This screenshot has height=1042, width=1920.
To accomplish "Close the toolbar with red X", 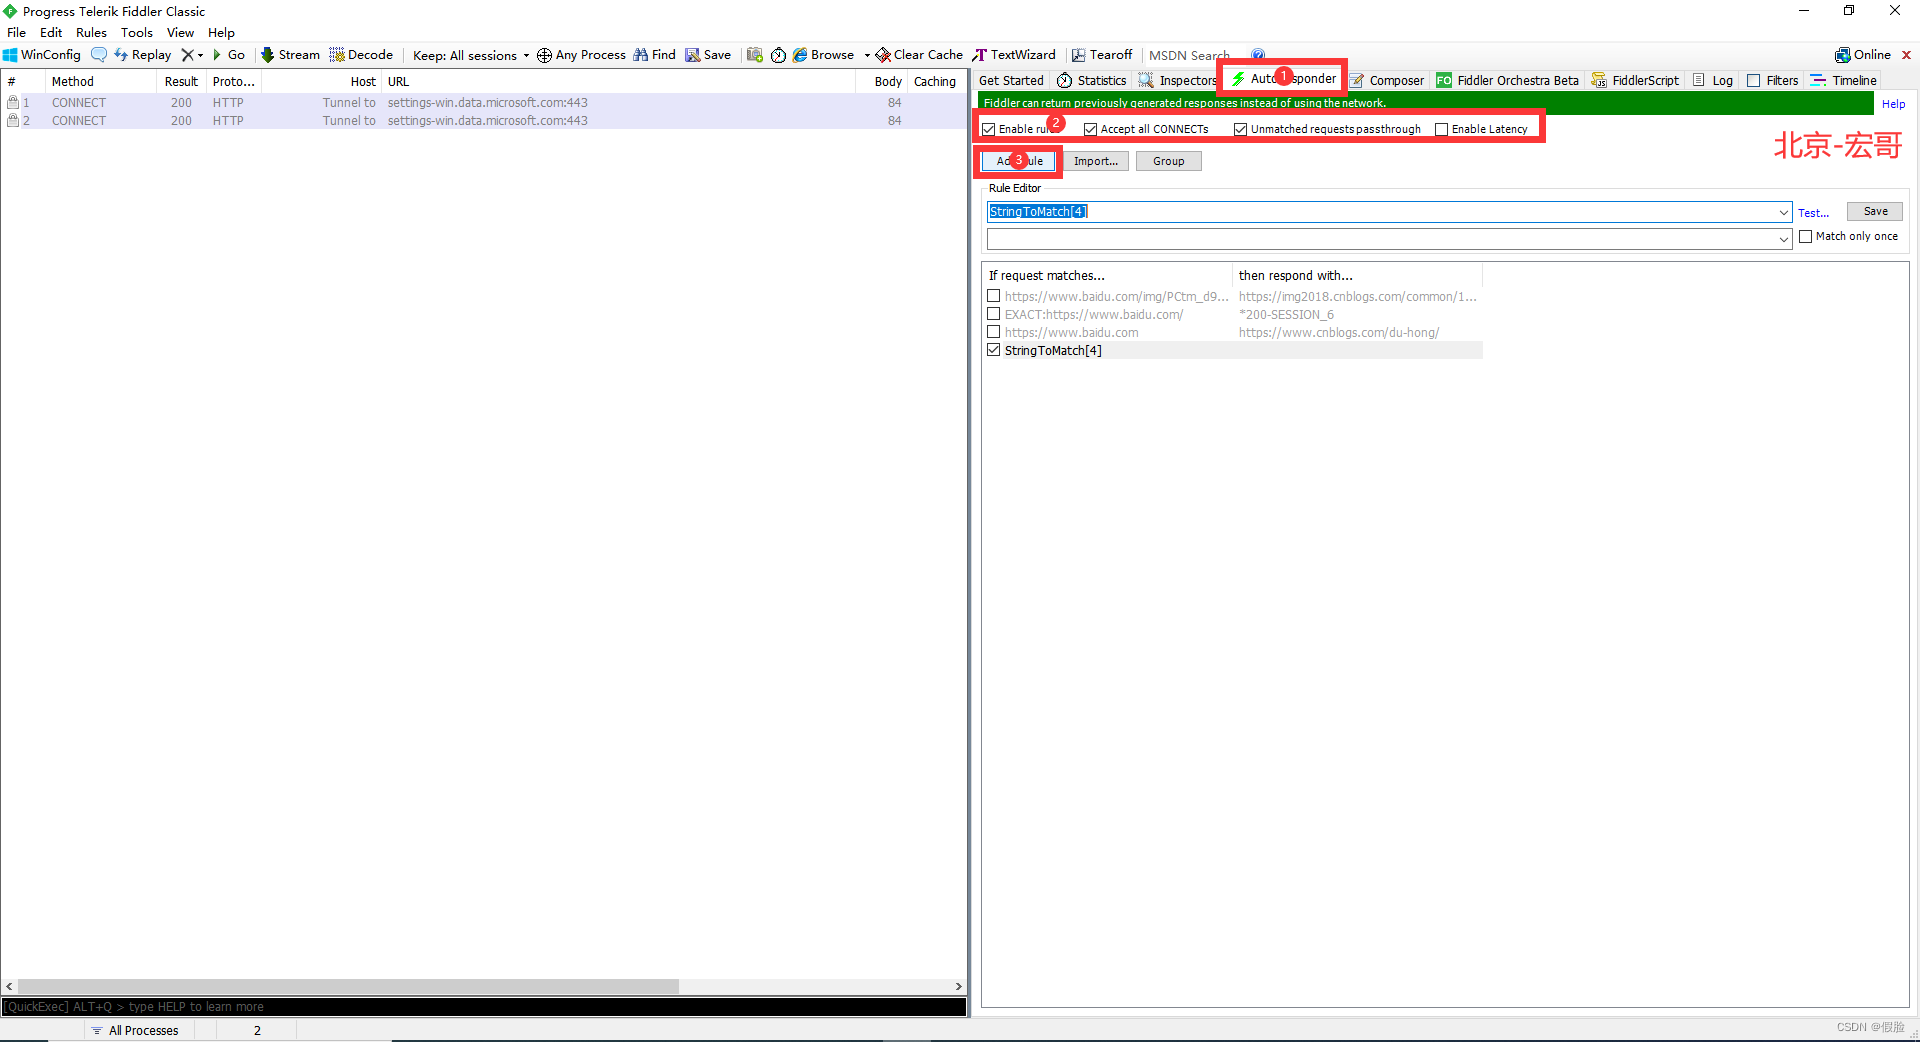I will coord(1907,55).
